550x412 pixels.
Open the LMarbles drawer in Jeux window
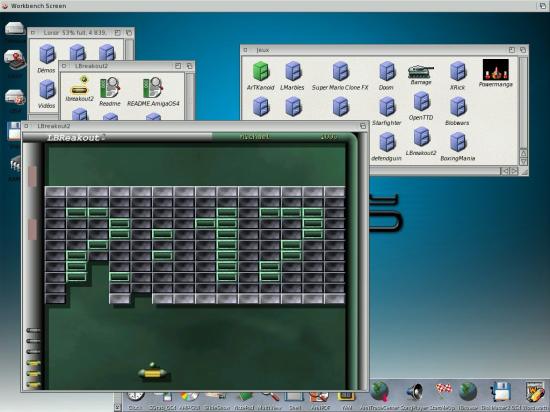[x=293, y=71]
